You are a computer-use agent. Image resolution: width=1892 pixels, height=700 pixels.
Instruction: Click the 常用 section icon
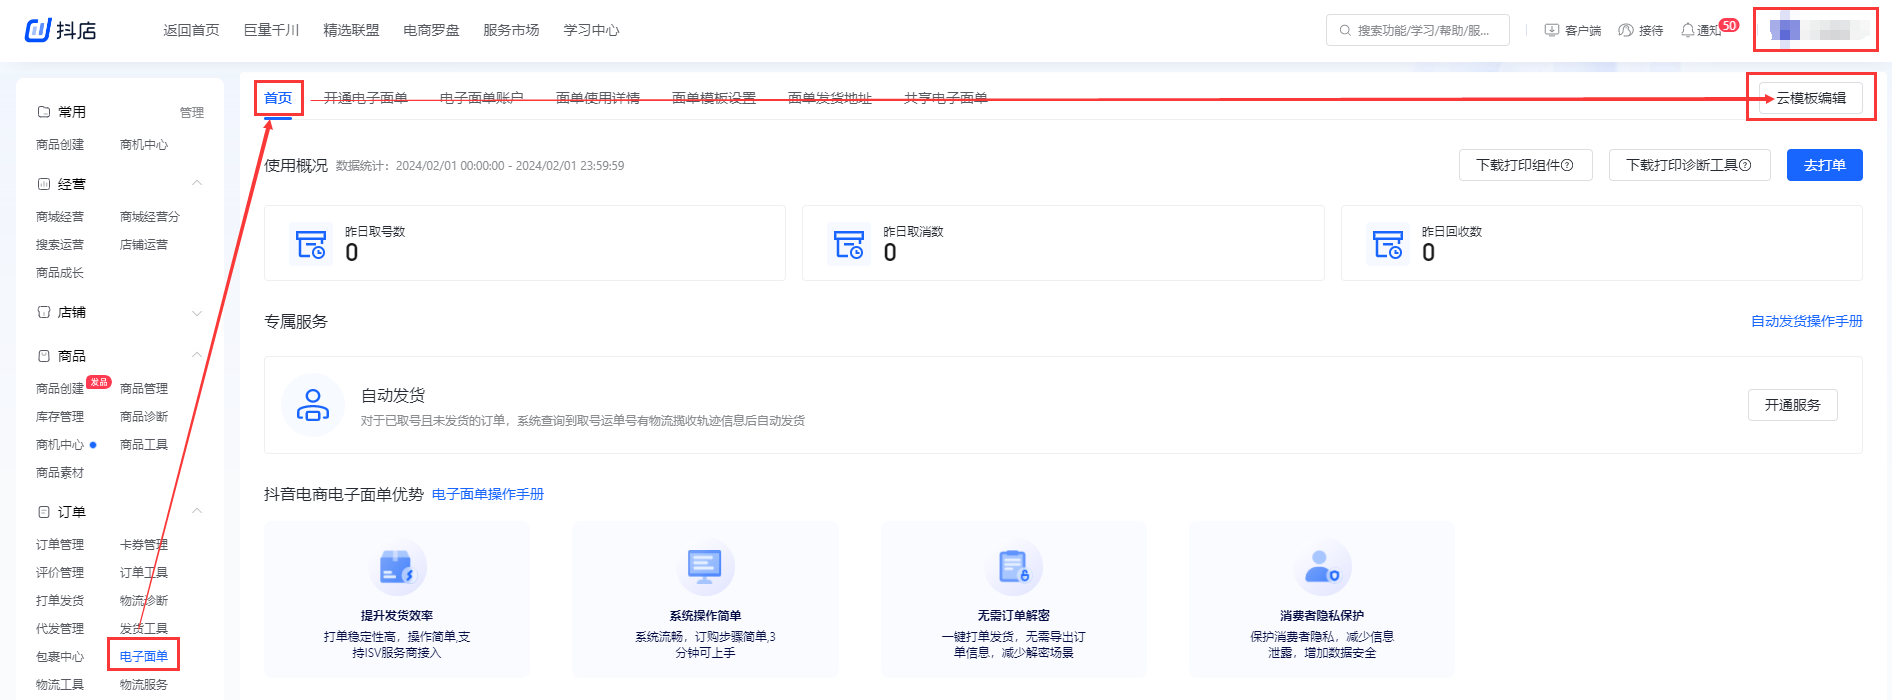(44, 112)
